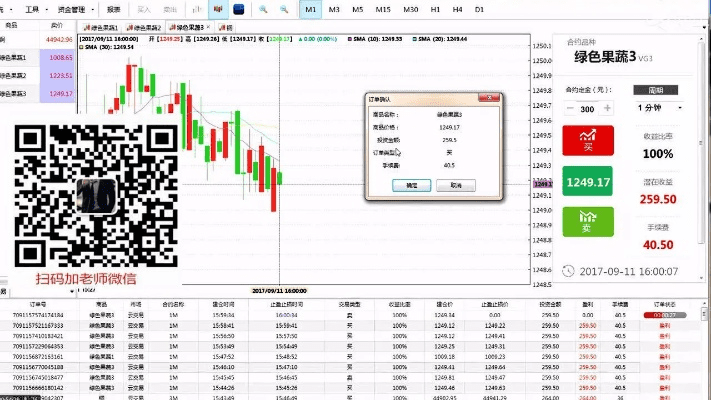Cancel the order with 取消 button
Viewport: 711px width, 400px height.
456,185
